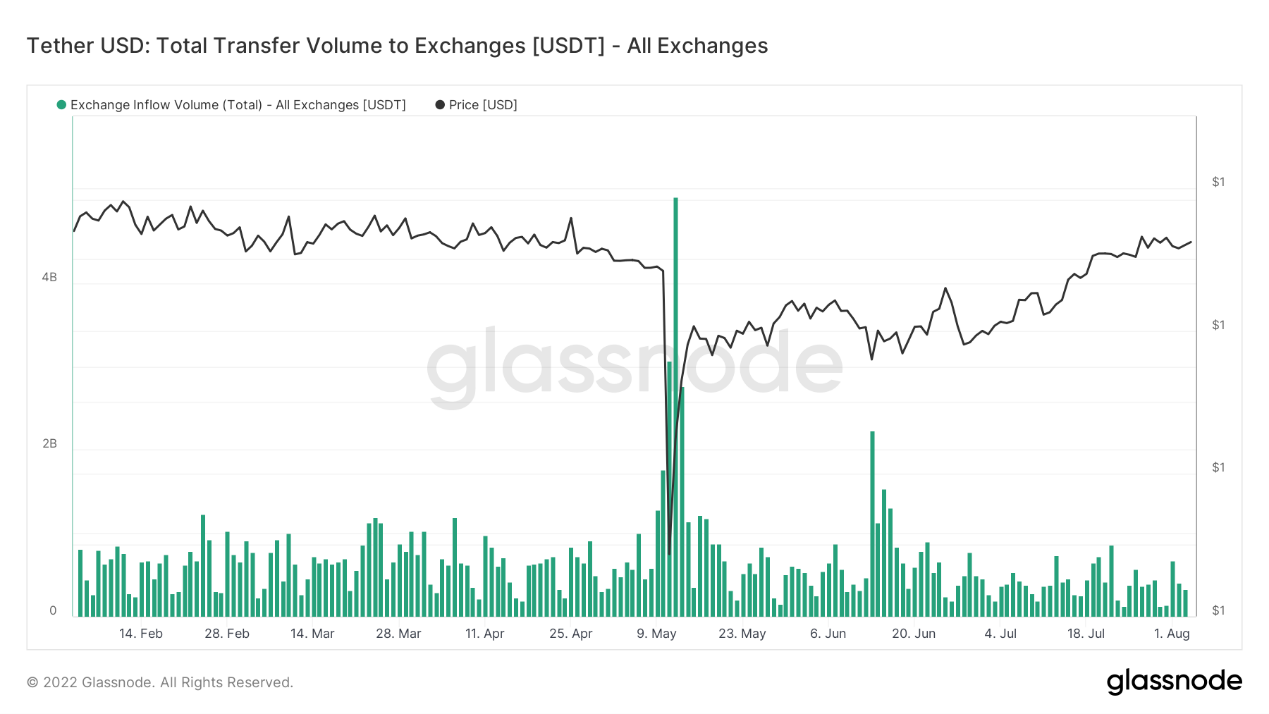The image size is (1269, 714).
Task: Click the 14. Feb date label
Action: 141,634
